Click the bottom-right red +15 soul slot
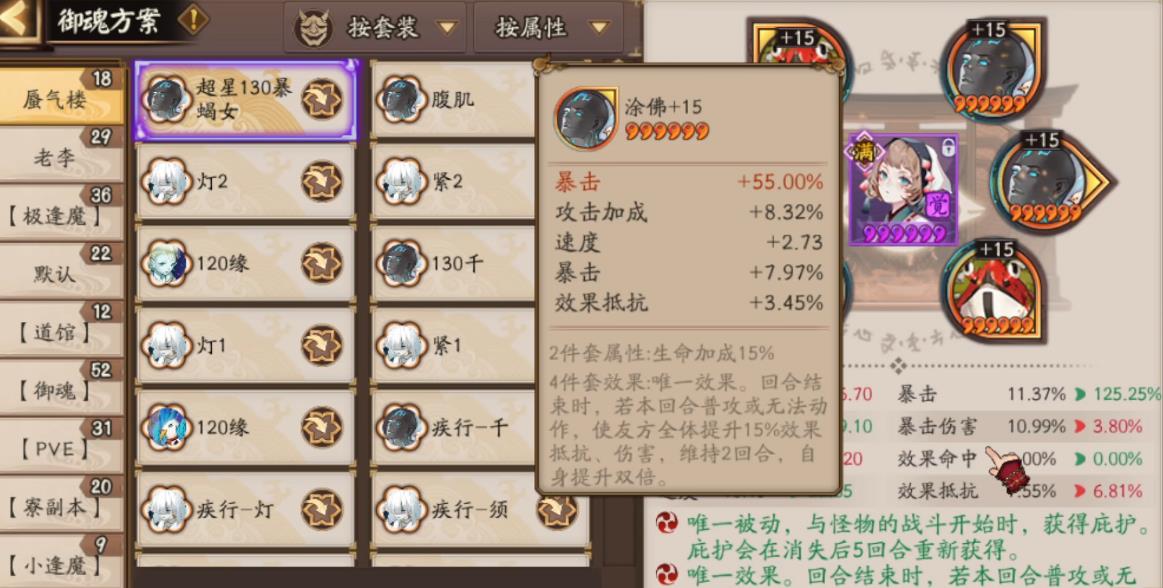Viewport: 1163px width, 588px height. tap(993, 291)
